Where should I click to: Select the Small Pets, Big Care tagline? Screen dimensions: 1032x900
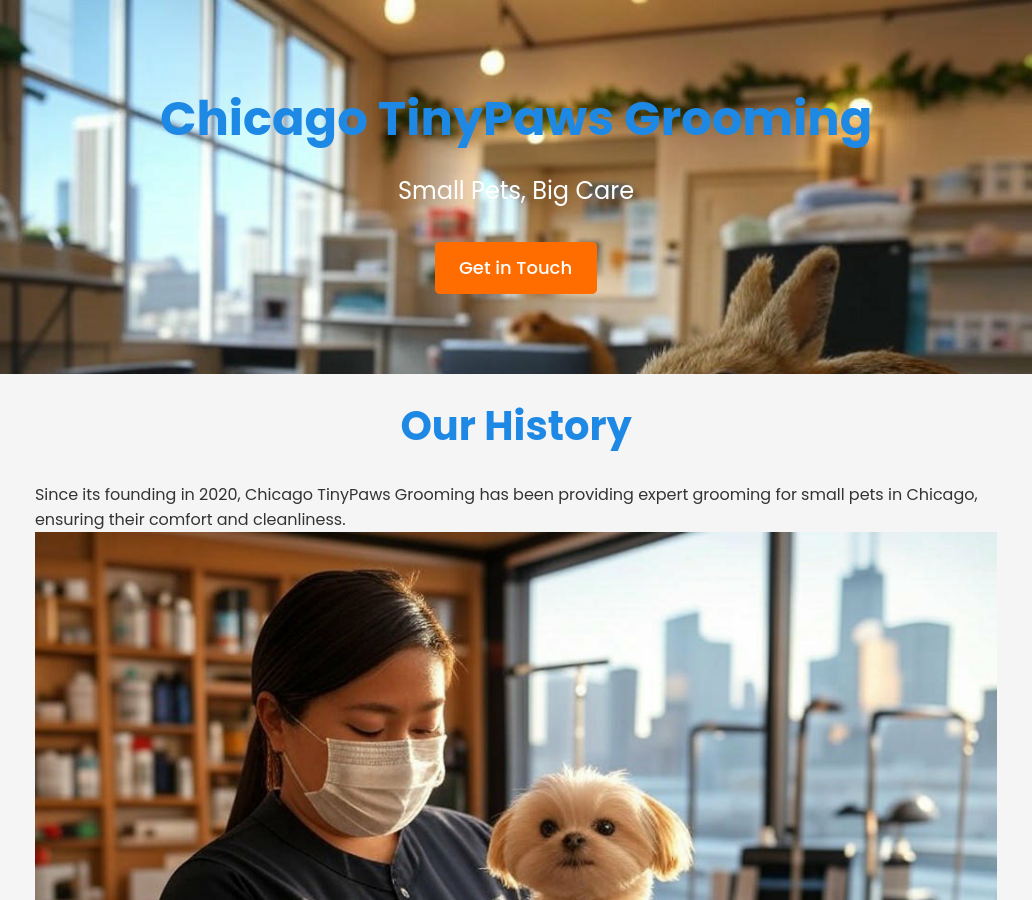(x=516, y=190)
